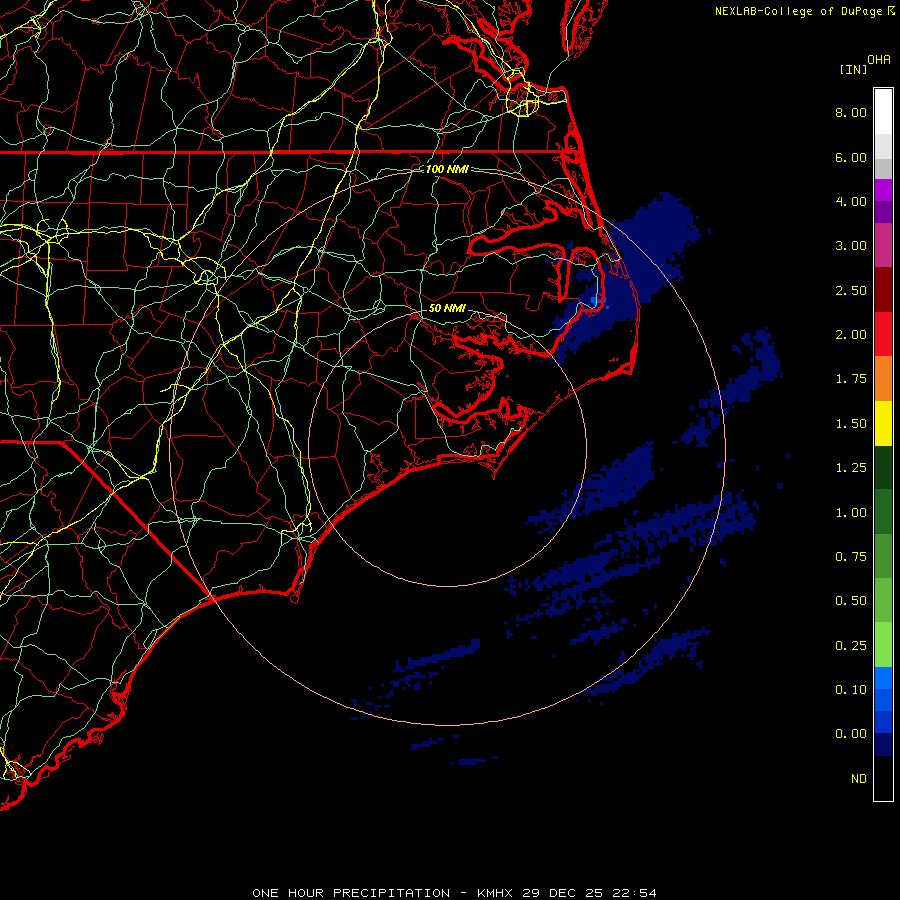900x900 pixels.
Task: Click the 100 NMI range ring label
Action: tap(447, 169)
